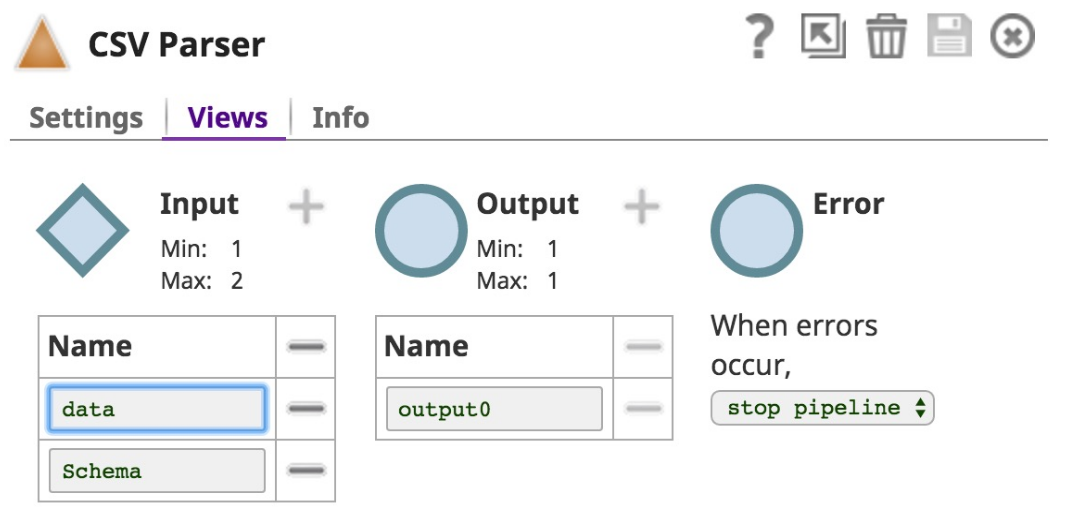1092x522 pixels.
Task: Focus the Schema input name field
Action: tap(156, 470)
